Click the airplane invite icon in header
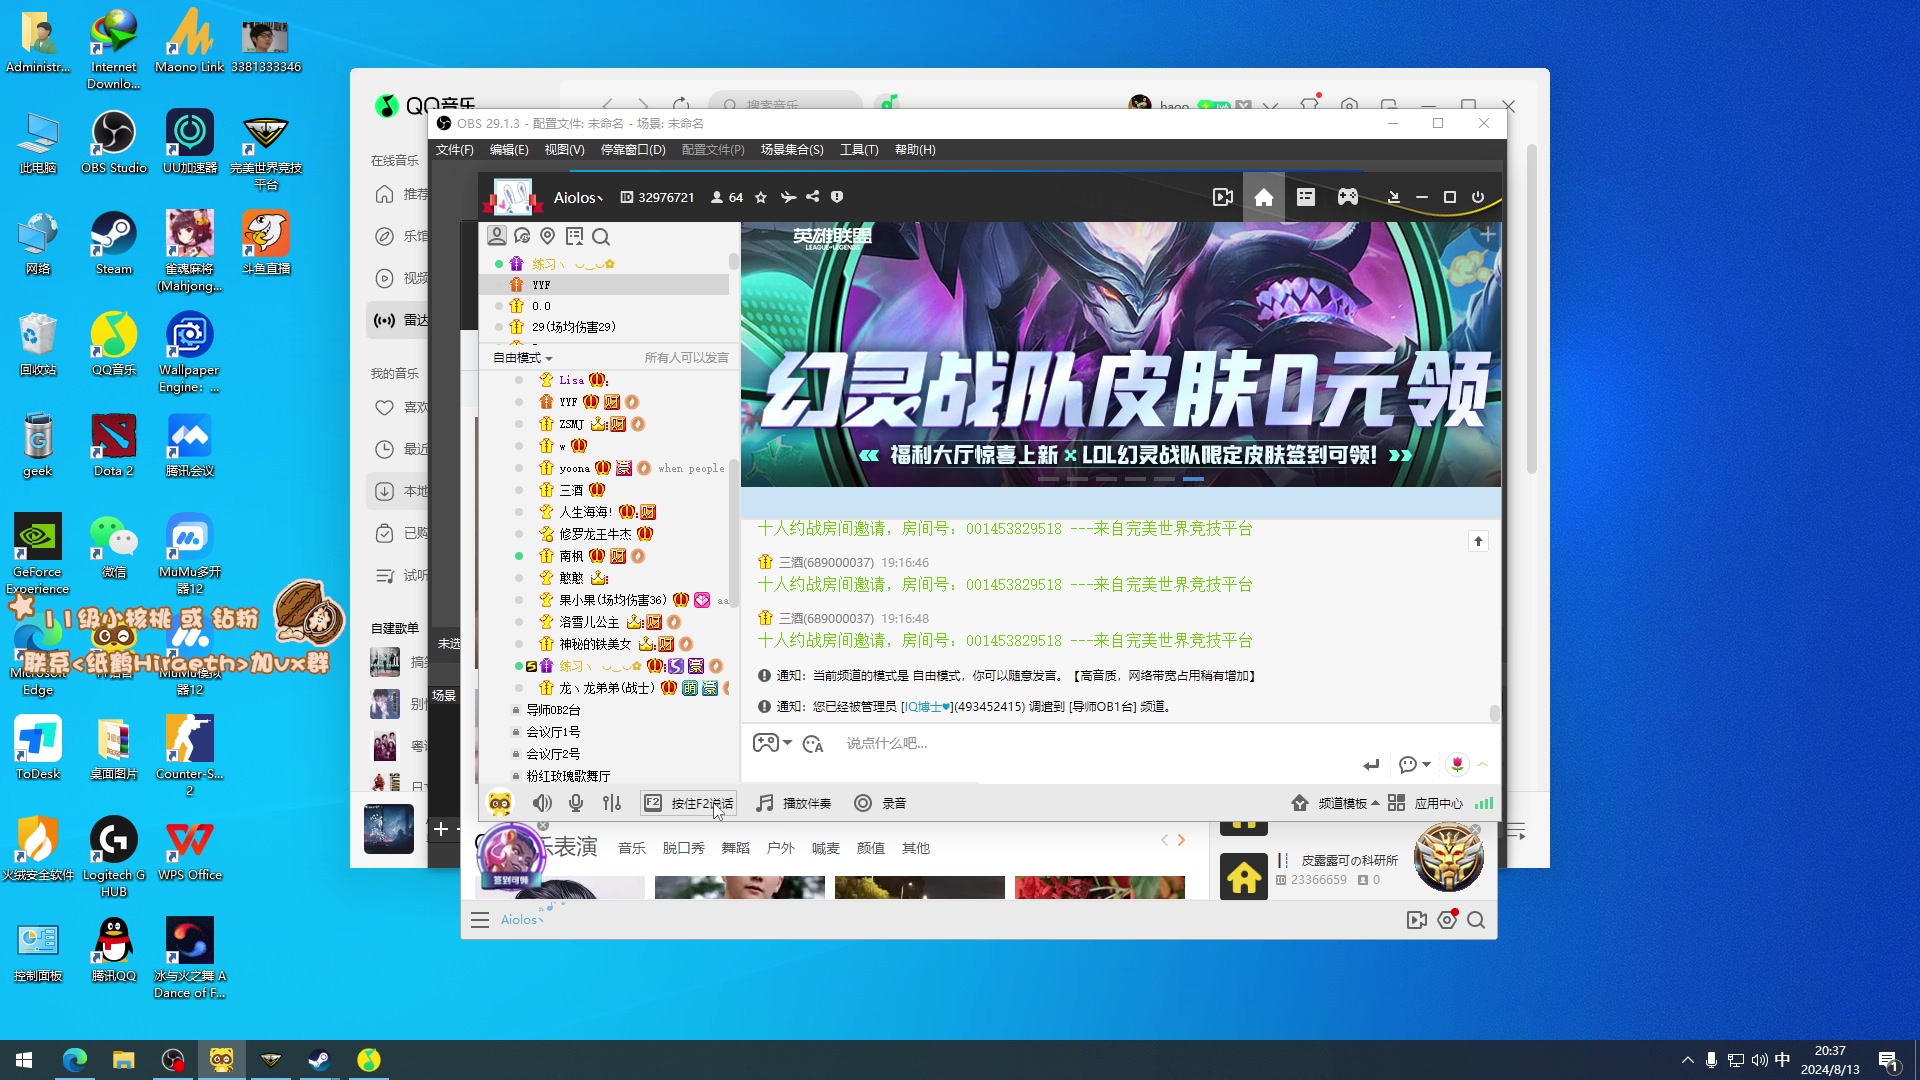The height and width of the screenshot is (1080, 1920). (788, 198)
